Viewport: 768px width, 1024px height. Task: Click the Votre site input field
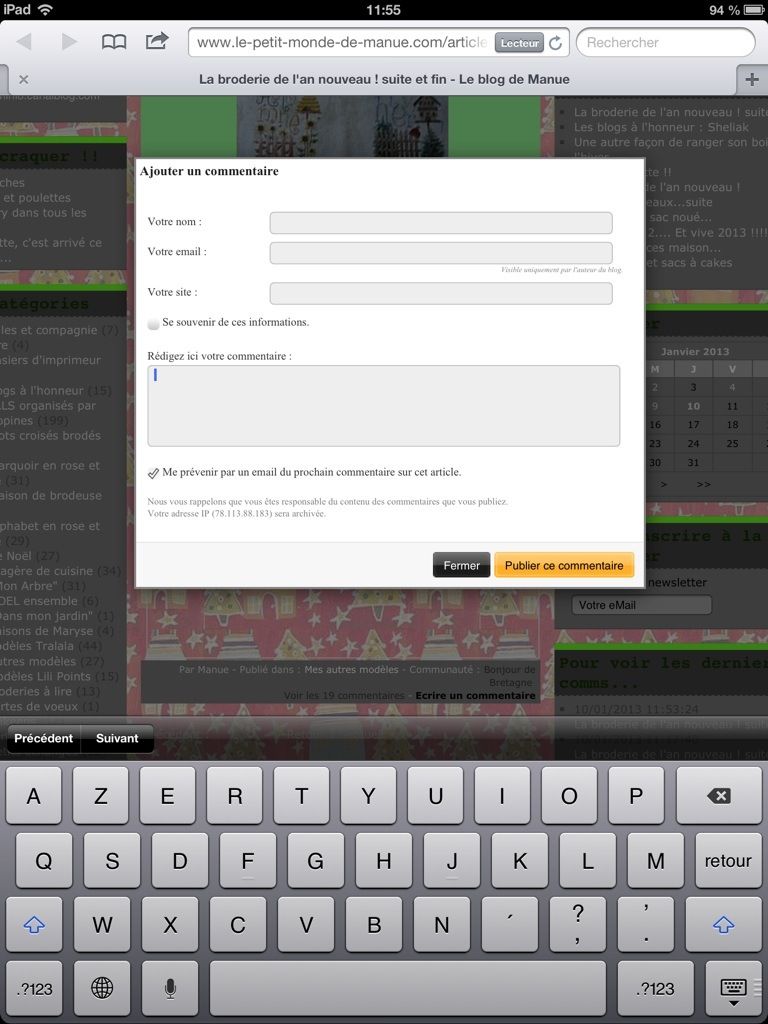coord(441,293)
